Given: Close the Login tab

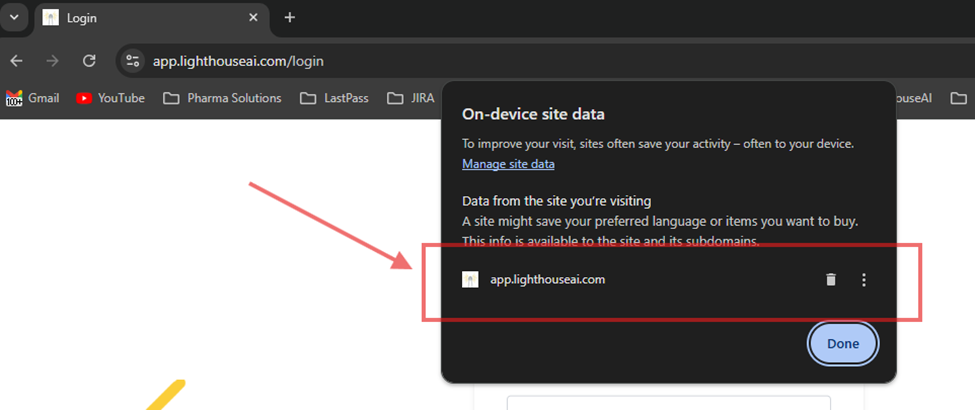Looking at the screenshot, I should click(253, 18).
